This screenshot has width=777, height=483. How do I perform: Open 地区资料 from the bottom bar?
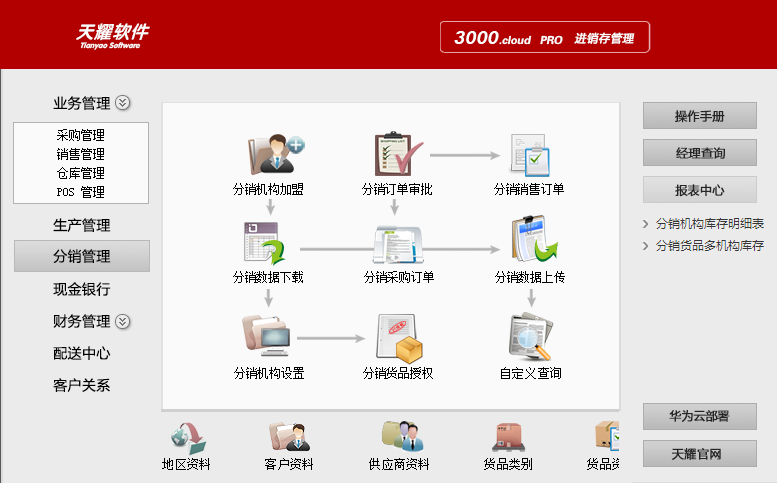click(x=186, y=438)
